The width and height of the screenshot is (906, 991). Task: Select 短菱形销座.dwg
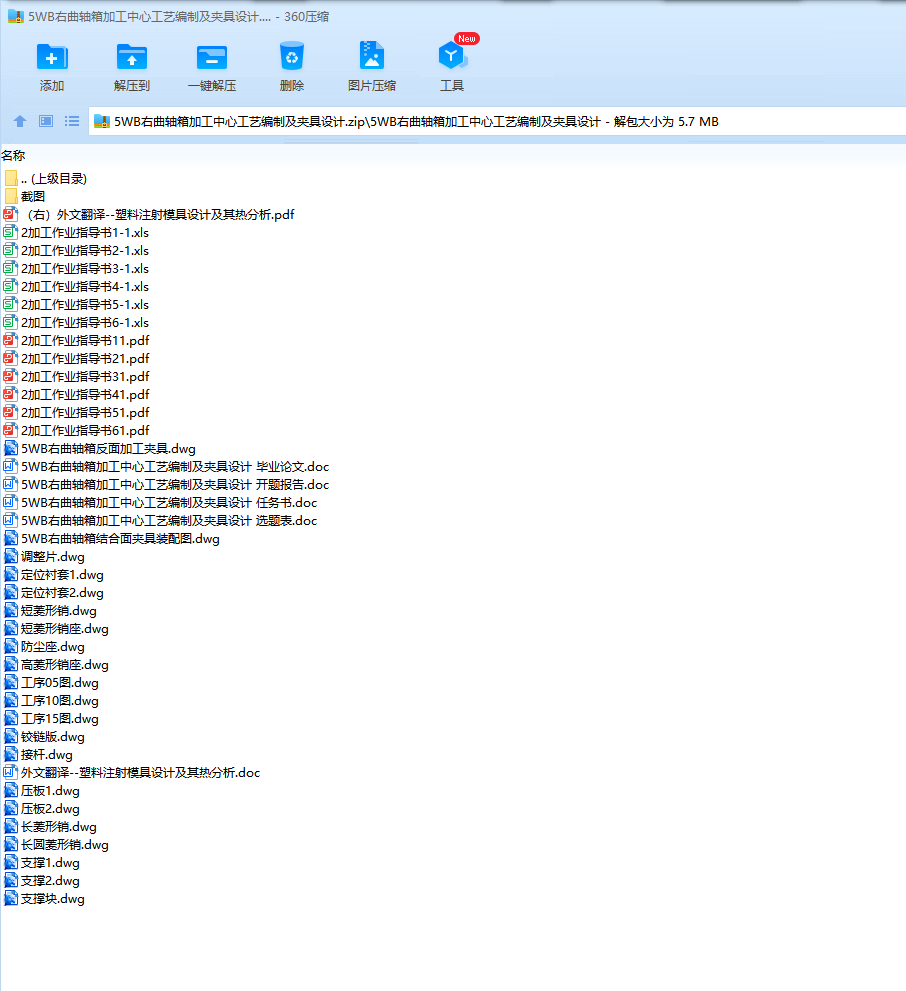click(x=56, y=629)
